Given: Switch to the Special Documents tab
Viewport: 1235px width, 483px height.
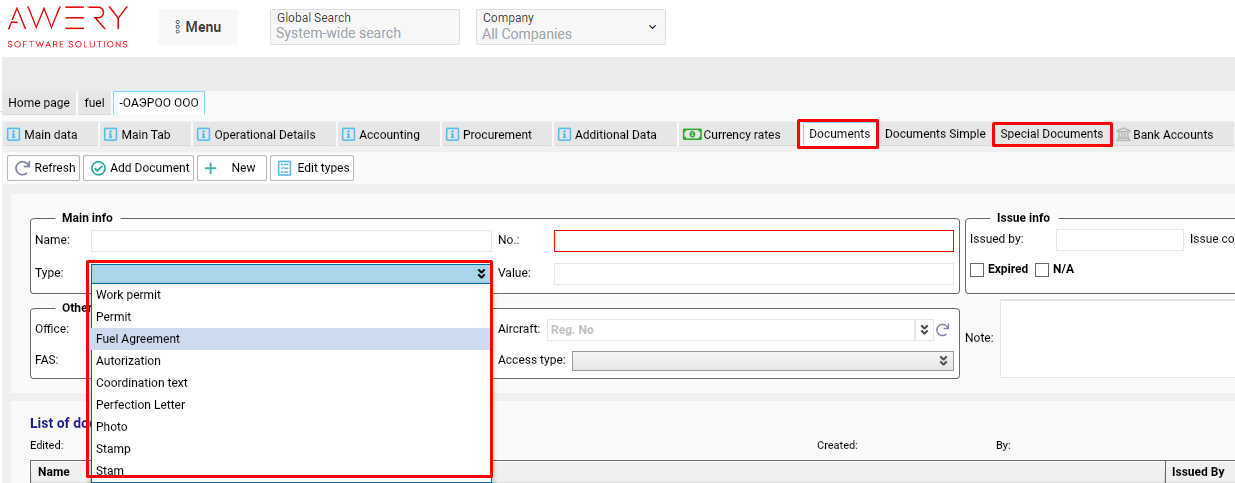Looking at the screenshot, I should coord(1051,134).
